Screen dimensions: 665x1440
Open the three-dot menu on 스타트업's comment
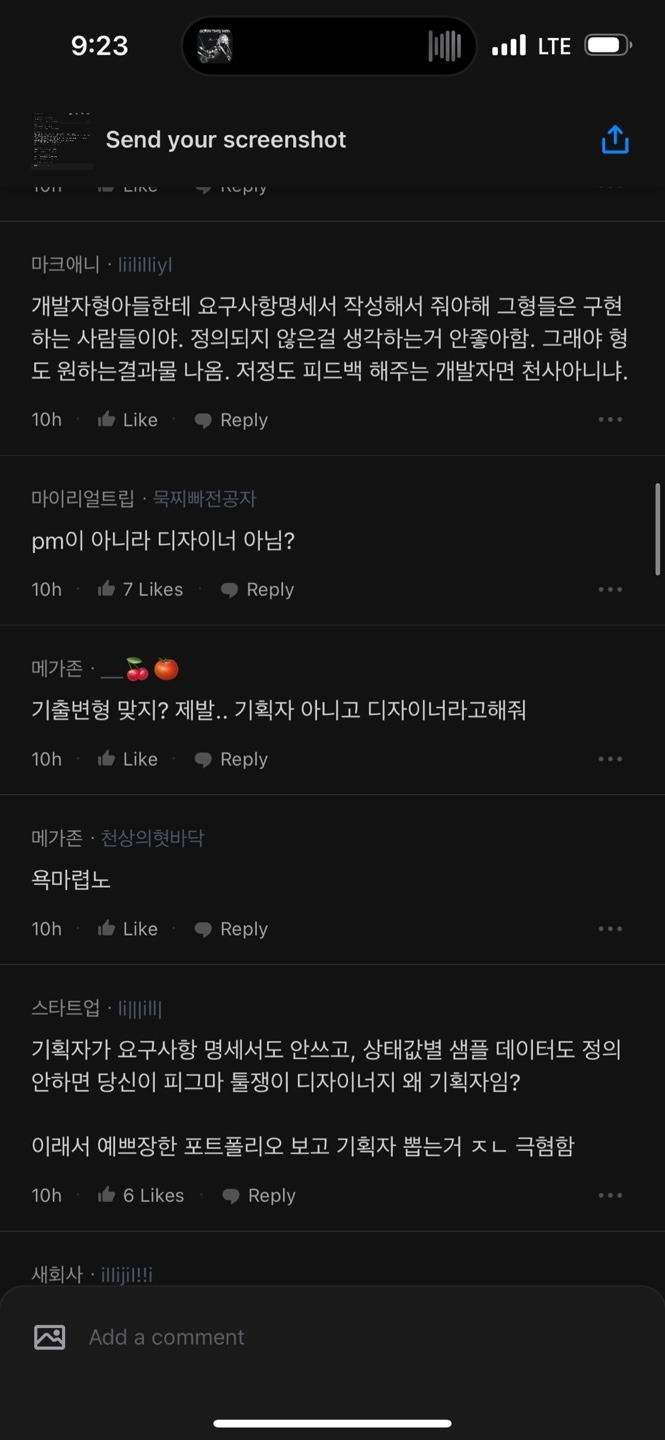610,1195
